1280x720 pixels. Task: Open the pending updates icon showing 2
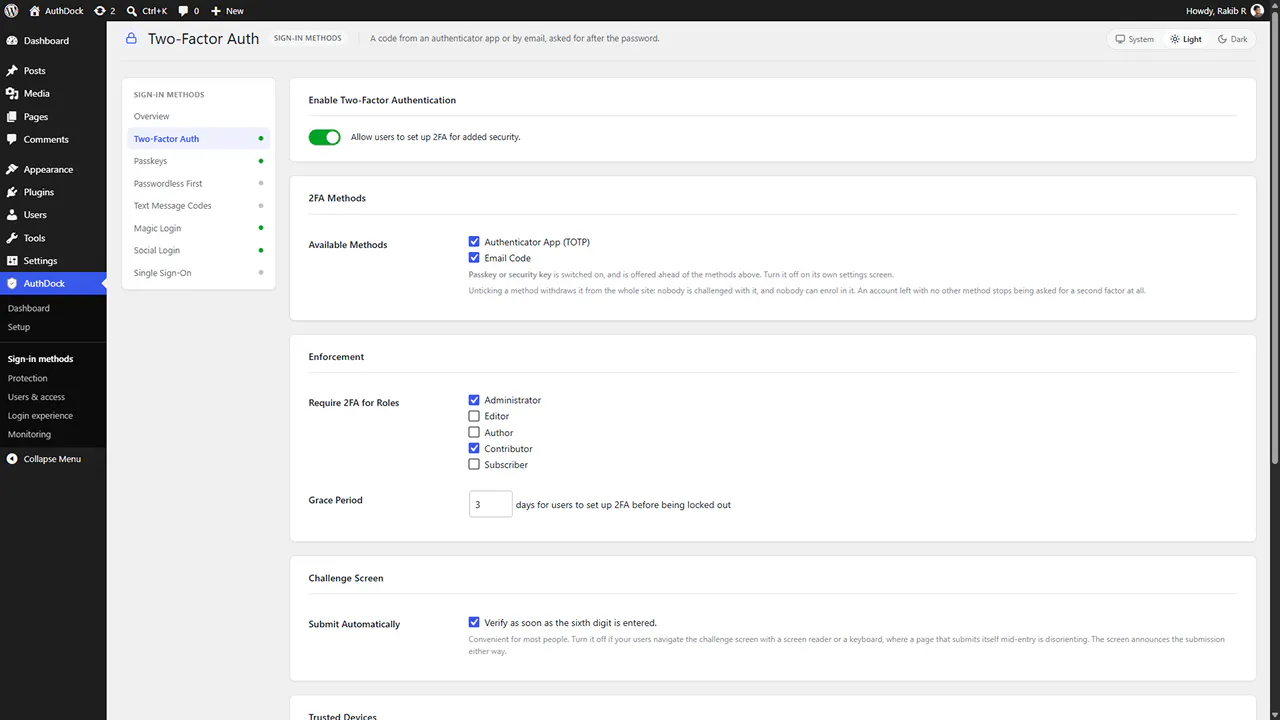click(104, 11)
